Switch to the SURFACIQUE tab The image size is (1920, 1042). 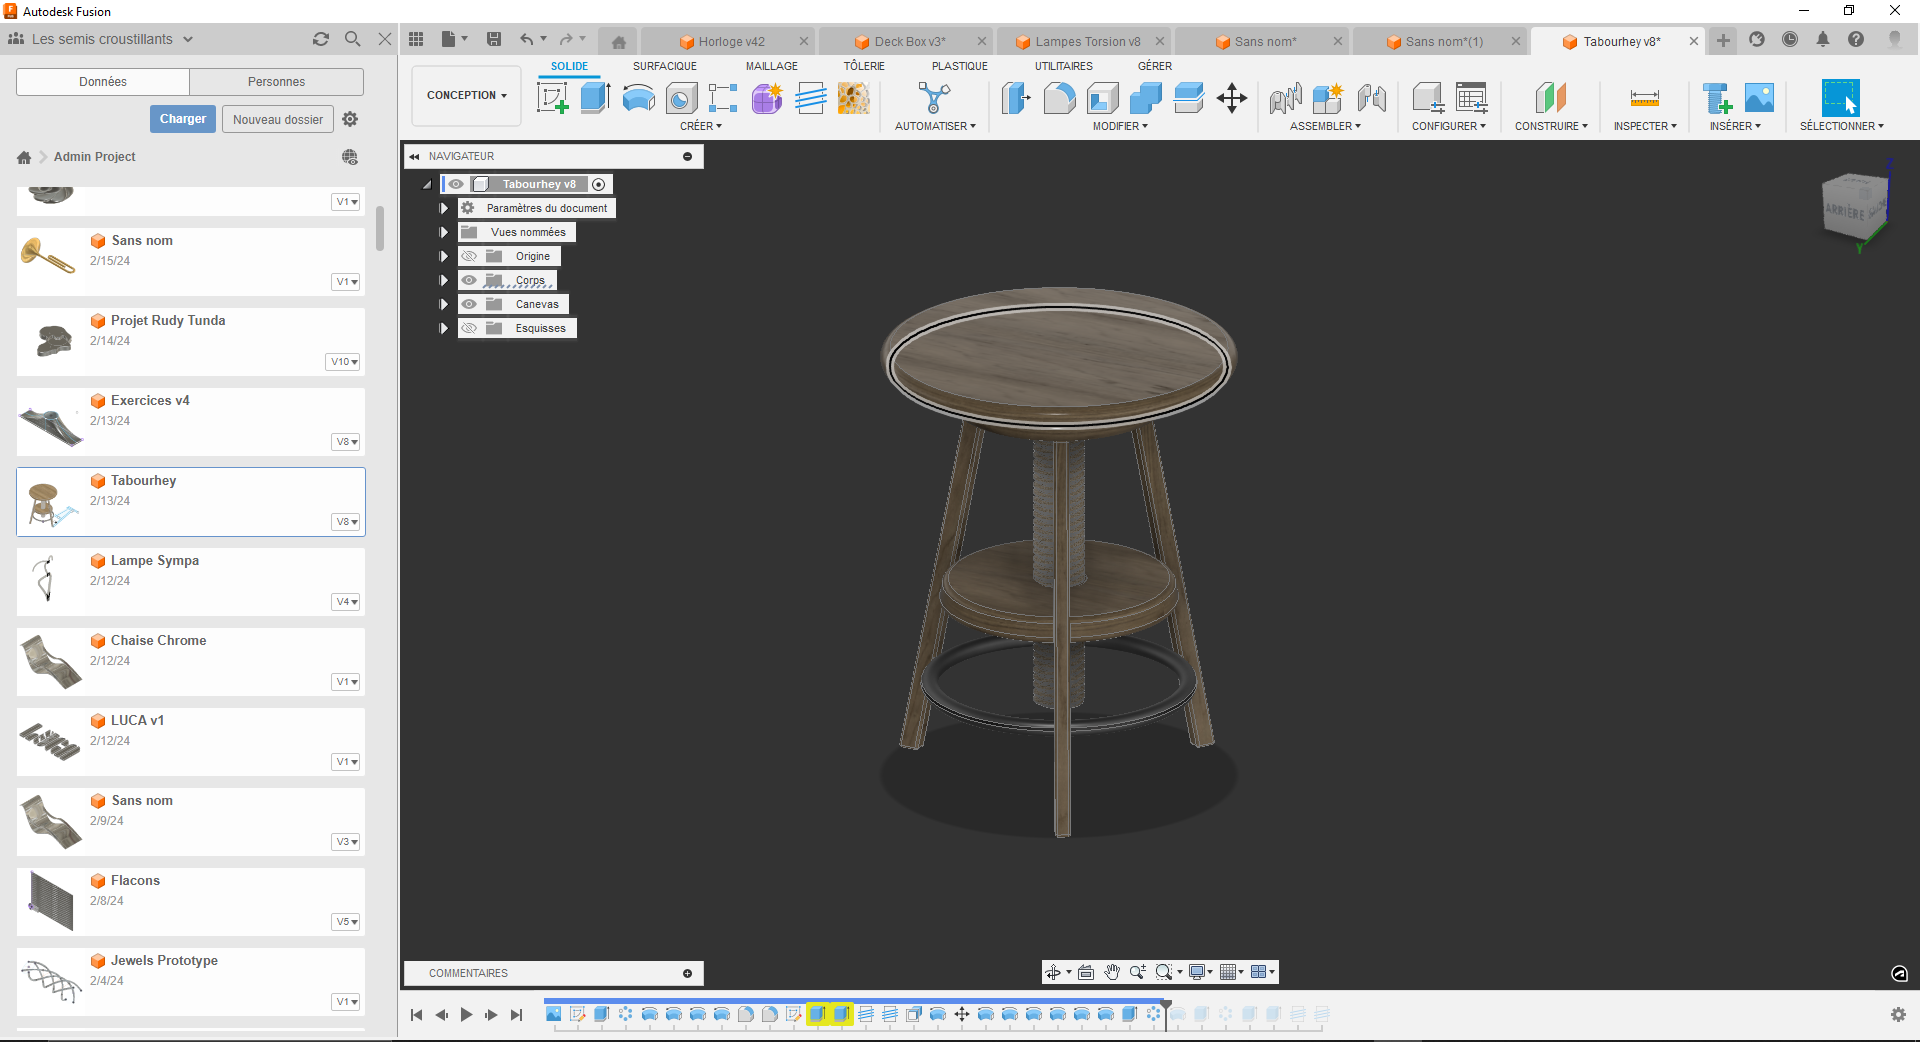(x=664, y=66)
